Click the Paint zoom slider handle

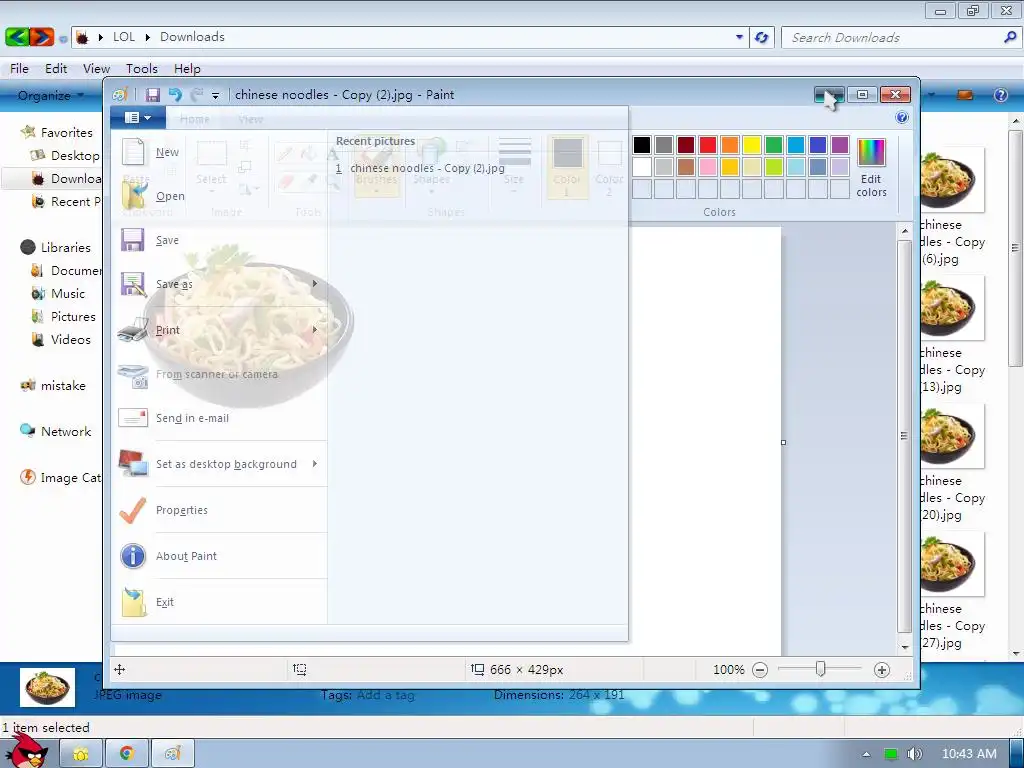click(820, 669)
